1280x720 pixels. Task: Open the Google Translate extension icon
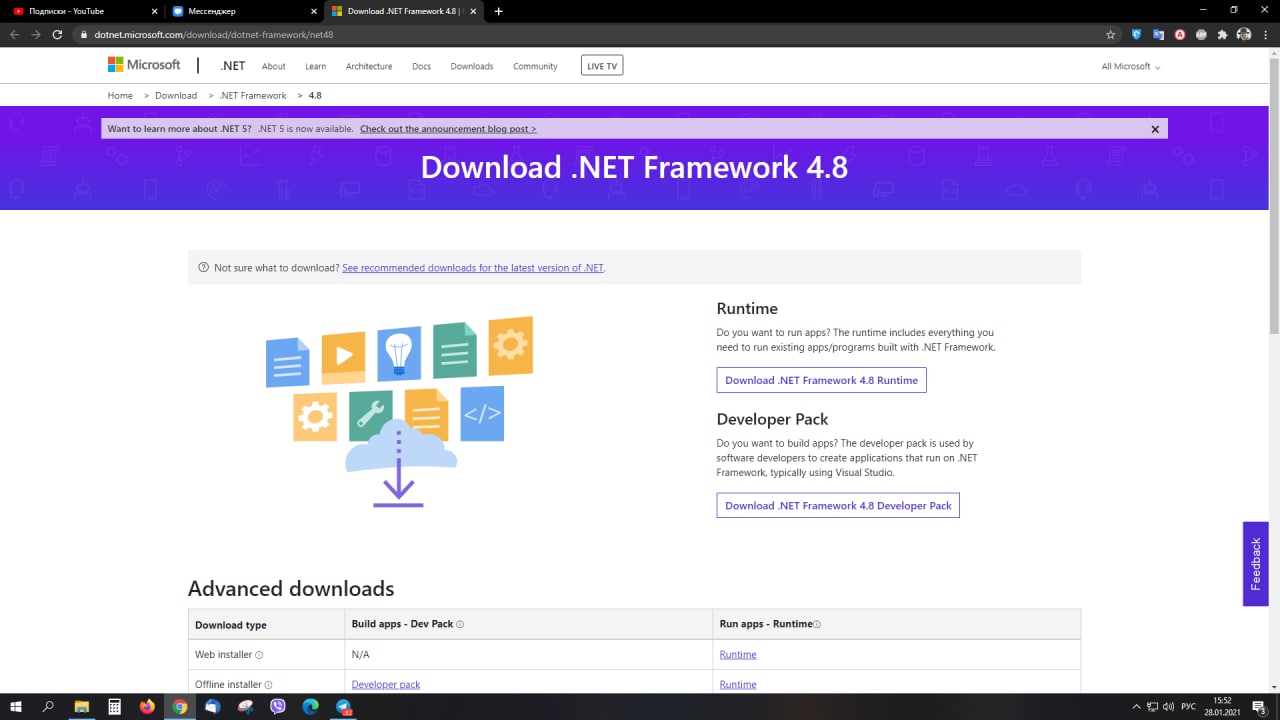1158,34
